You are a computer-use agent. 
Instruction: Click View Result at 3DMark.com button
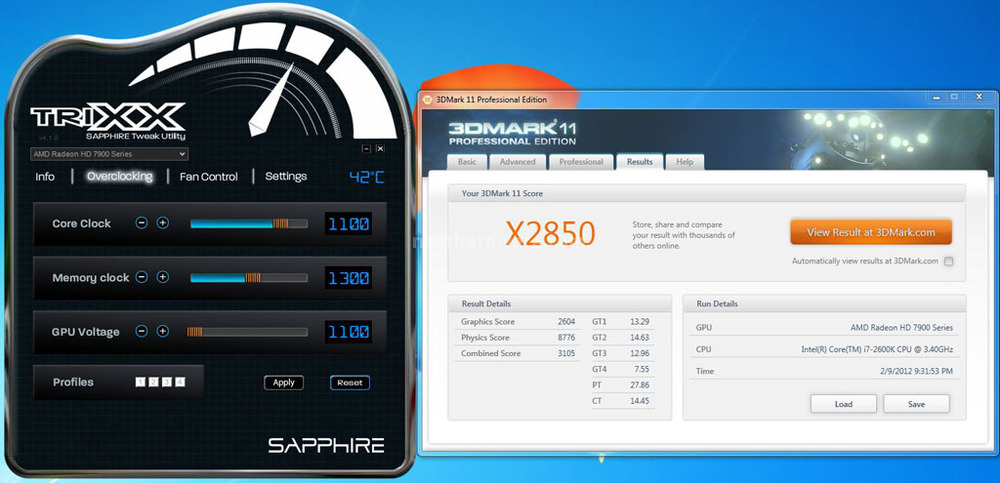click(871, 232)
